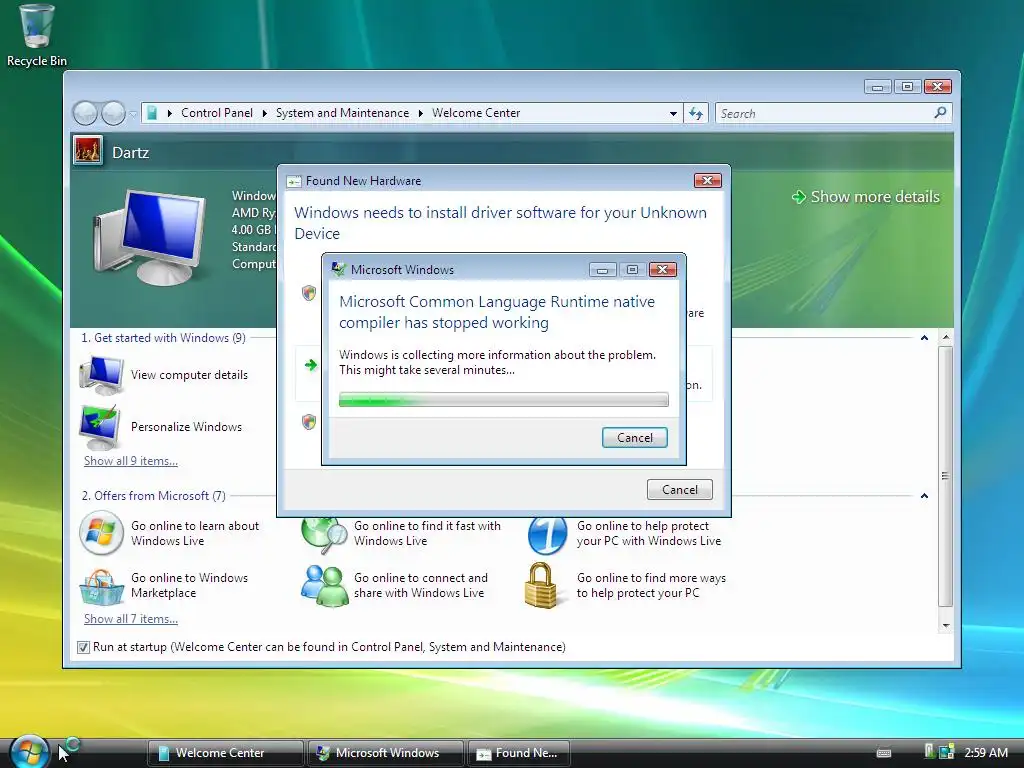Click the keyboard icon in system tray
1024x768 pixels.
(884, 753)
